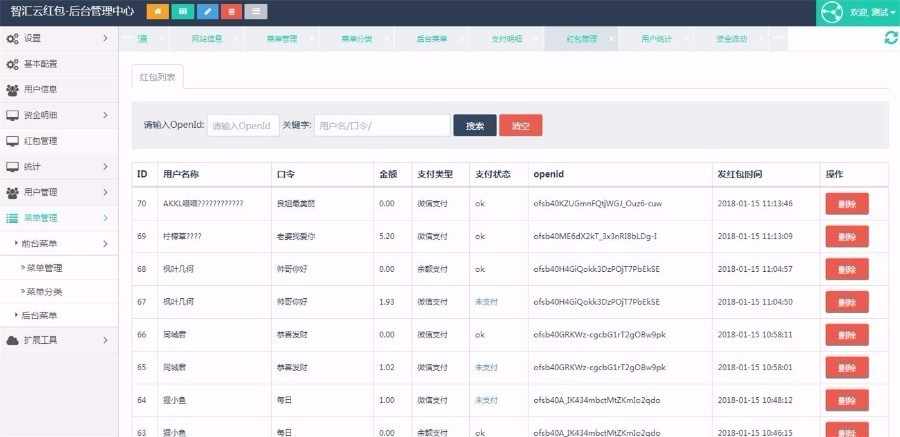Click the green columns icon button in header
The height and width of the screenshot is (437, 900).
[x=183, y=11]
